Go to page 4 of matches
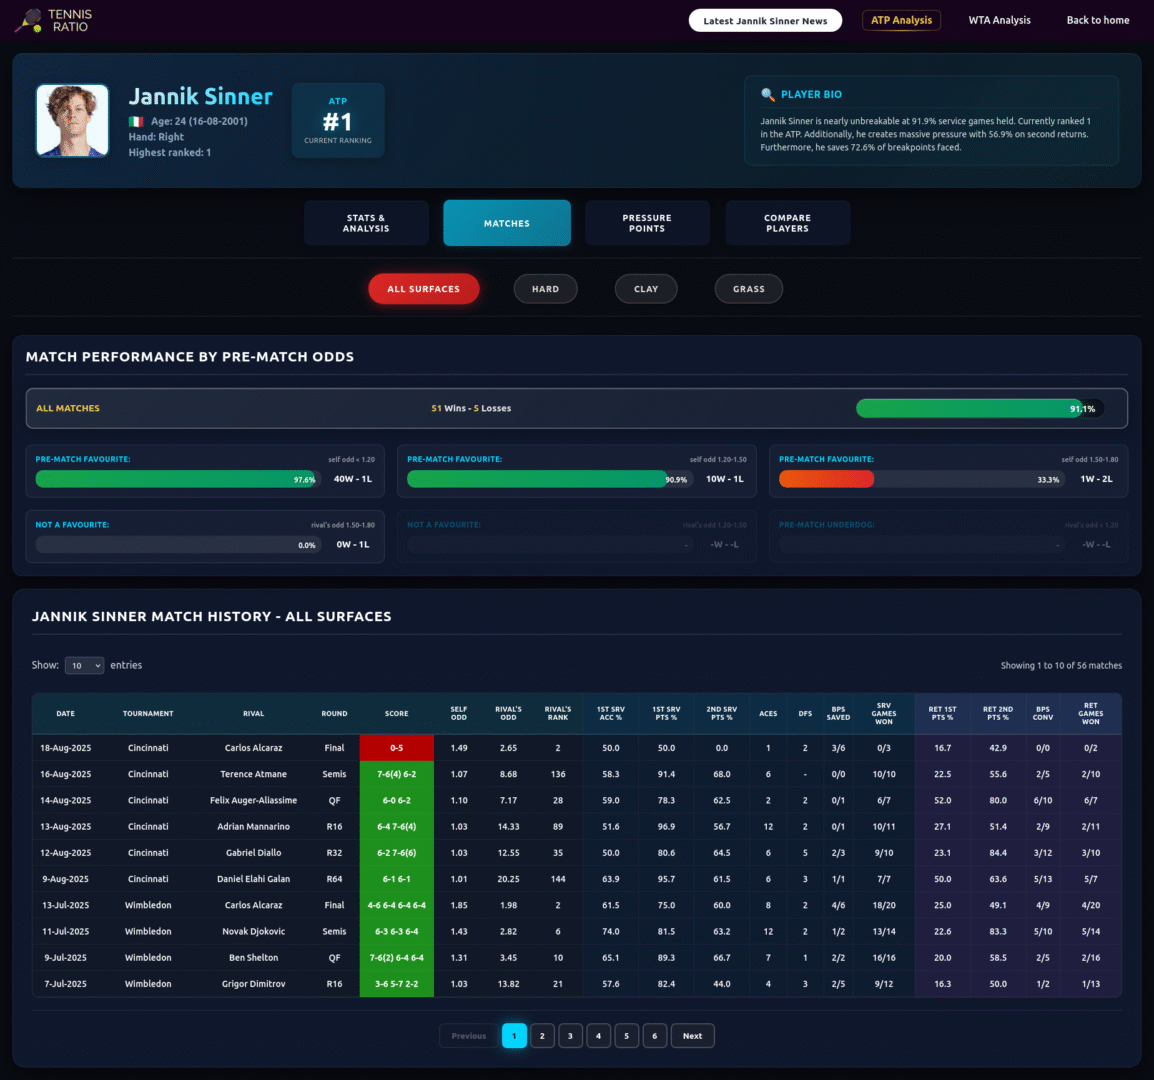This screenshot has height=1080, width=1154. pyautogui.click(x=598, y=1036)
